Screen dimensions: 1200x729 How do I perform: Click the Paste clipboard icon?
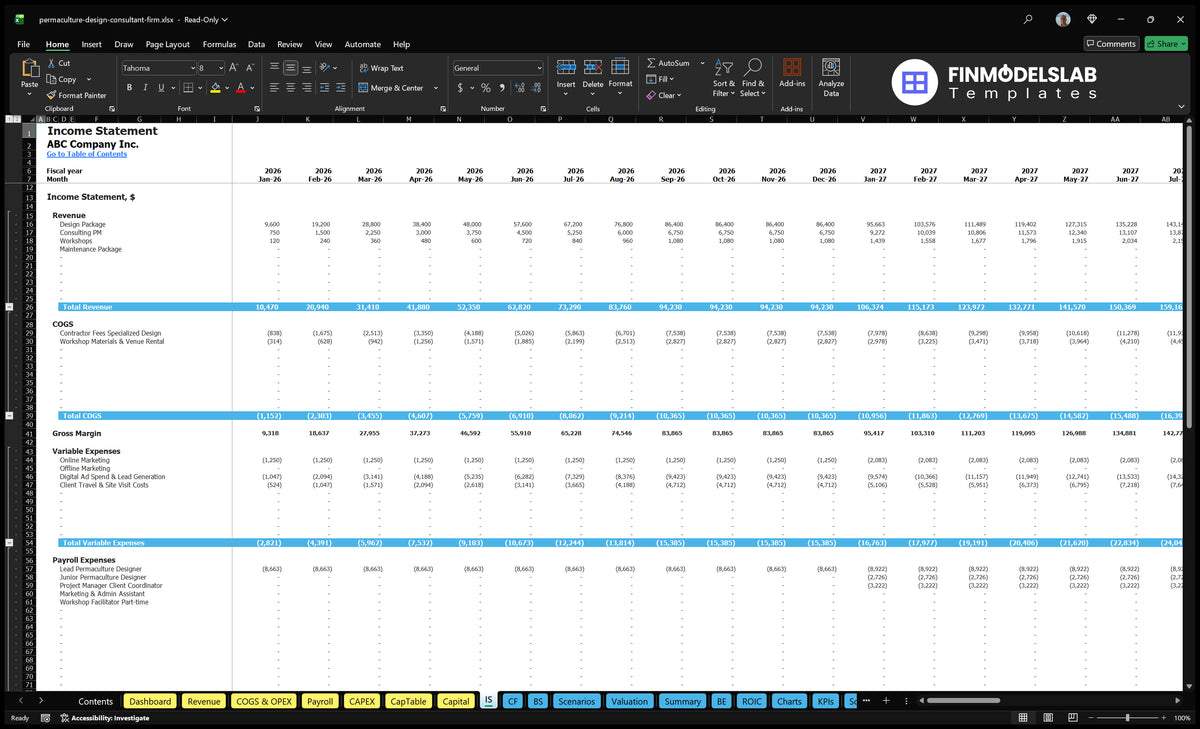coord(29,69)
